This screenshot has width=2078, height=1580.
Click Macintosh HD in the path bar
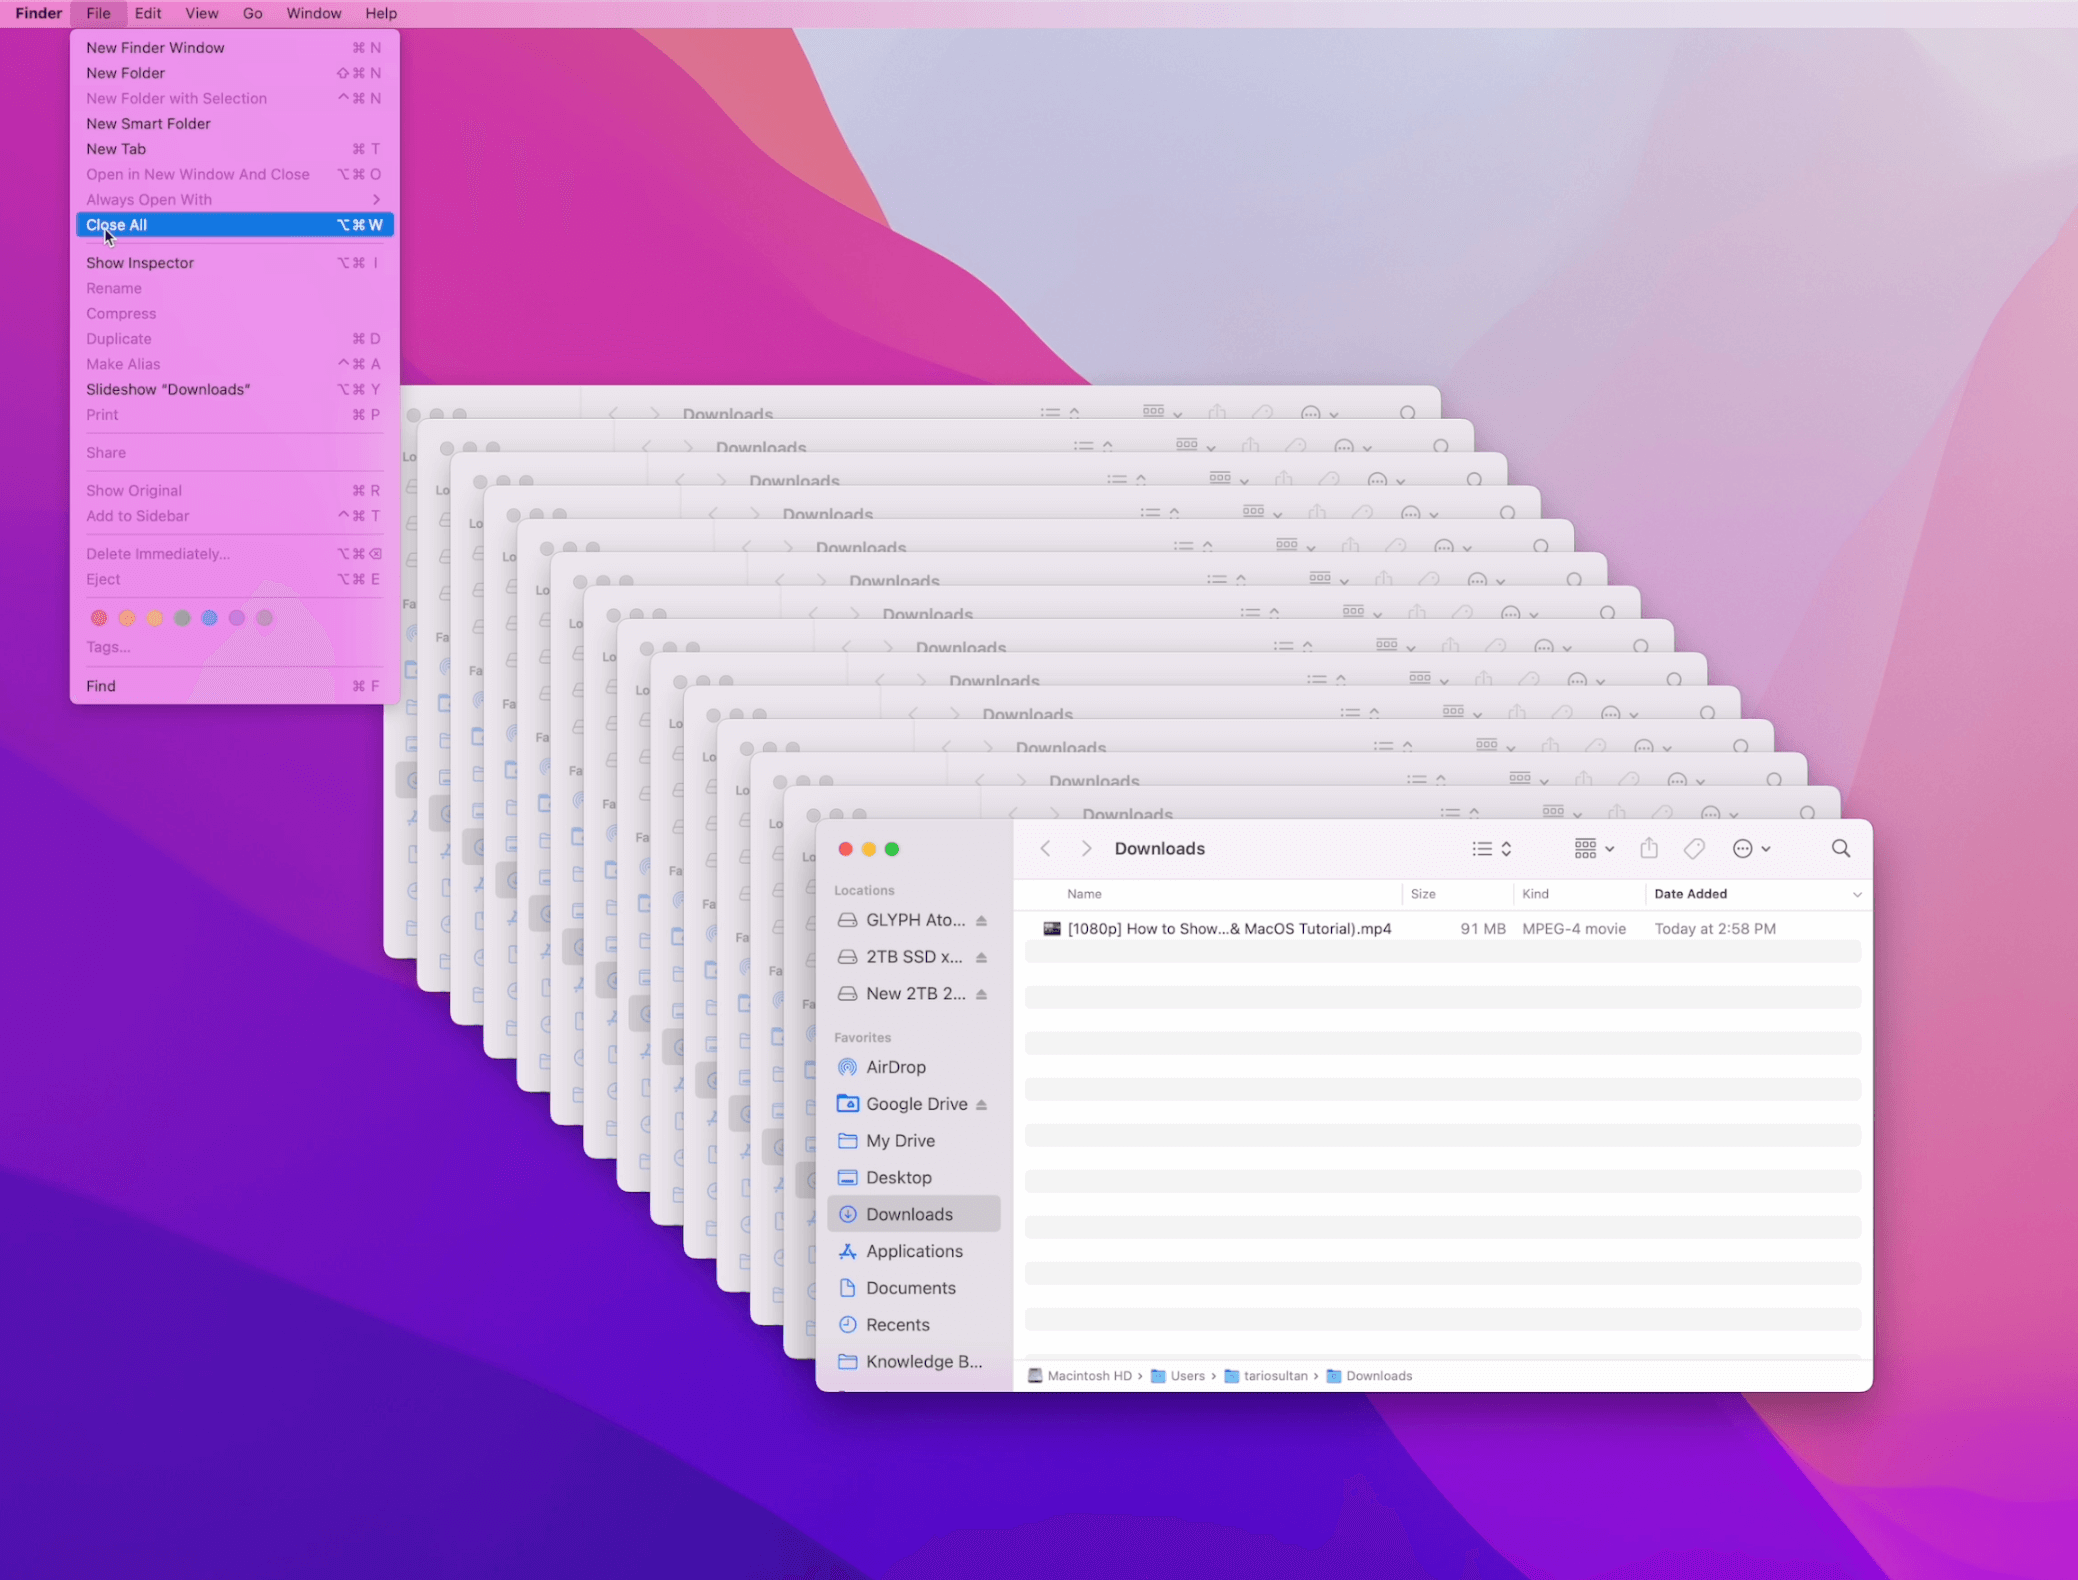(x=1079, y=1376)
